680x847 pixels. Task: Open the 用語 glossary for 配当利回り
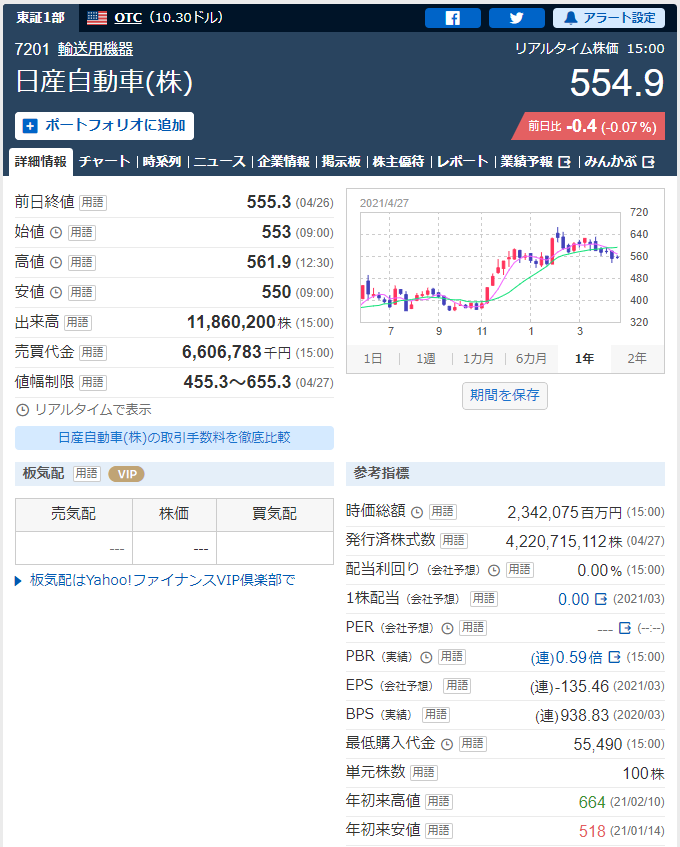pos(520,569)
